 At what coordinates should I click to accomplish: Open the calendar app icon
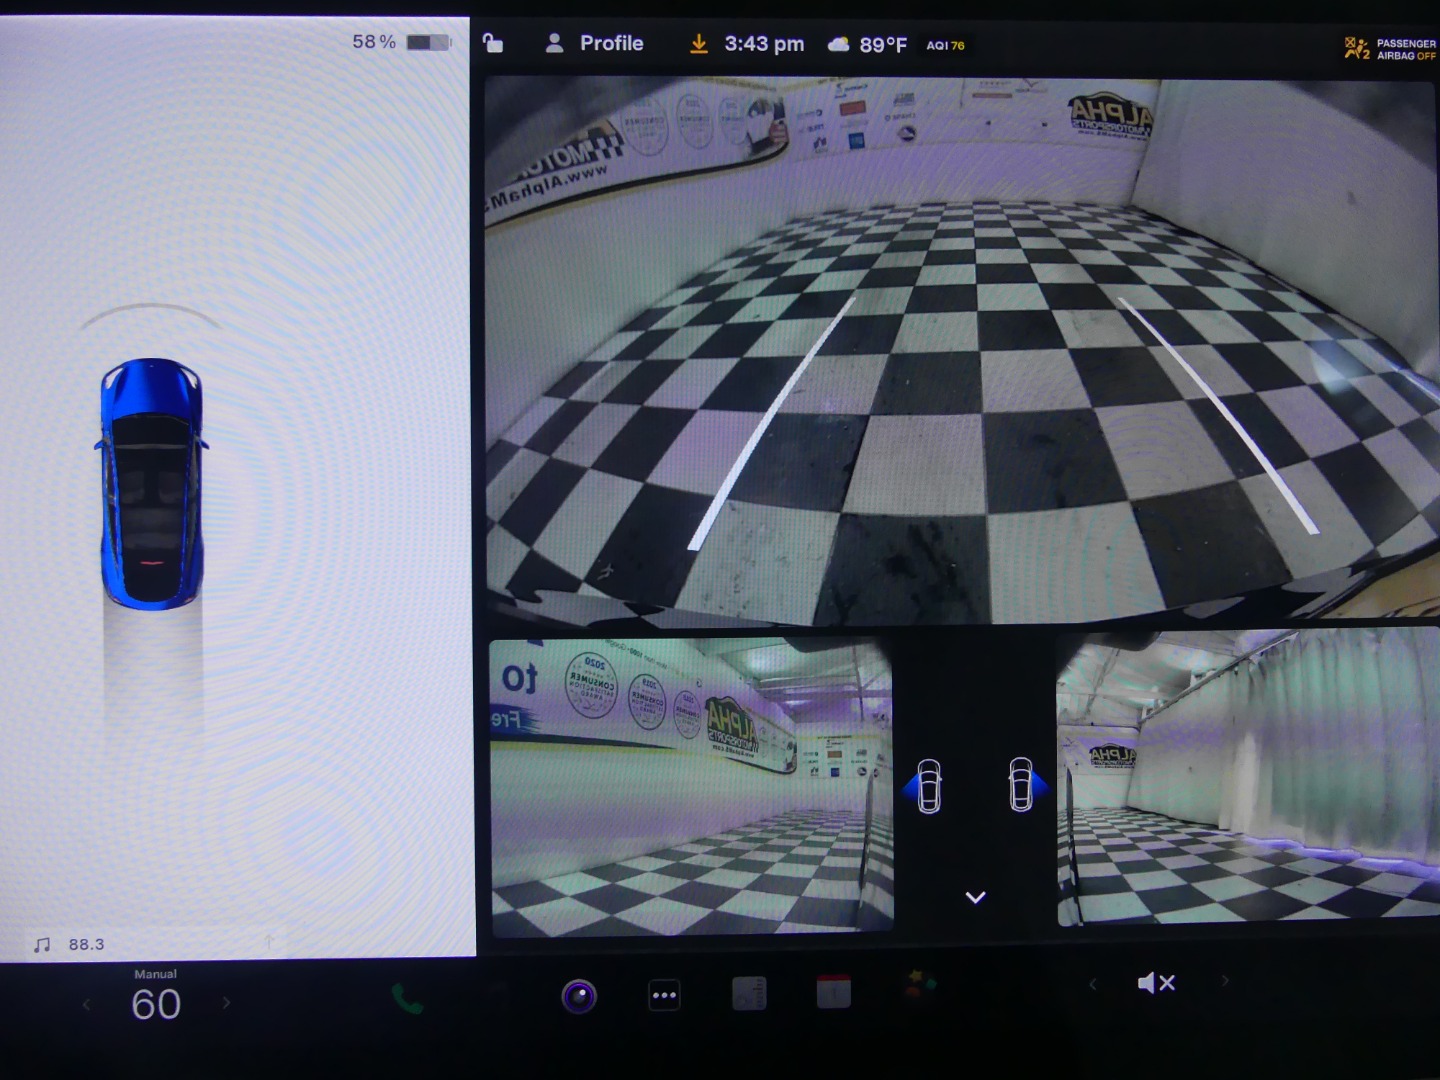833,991
